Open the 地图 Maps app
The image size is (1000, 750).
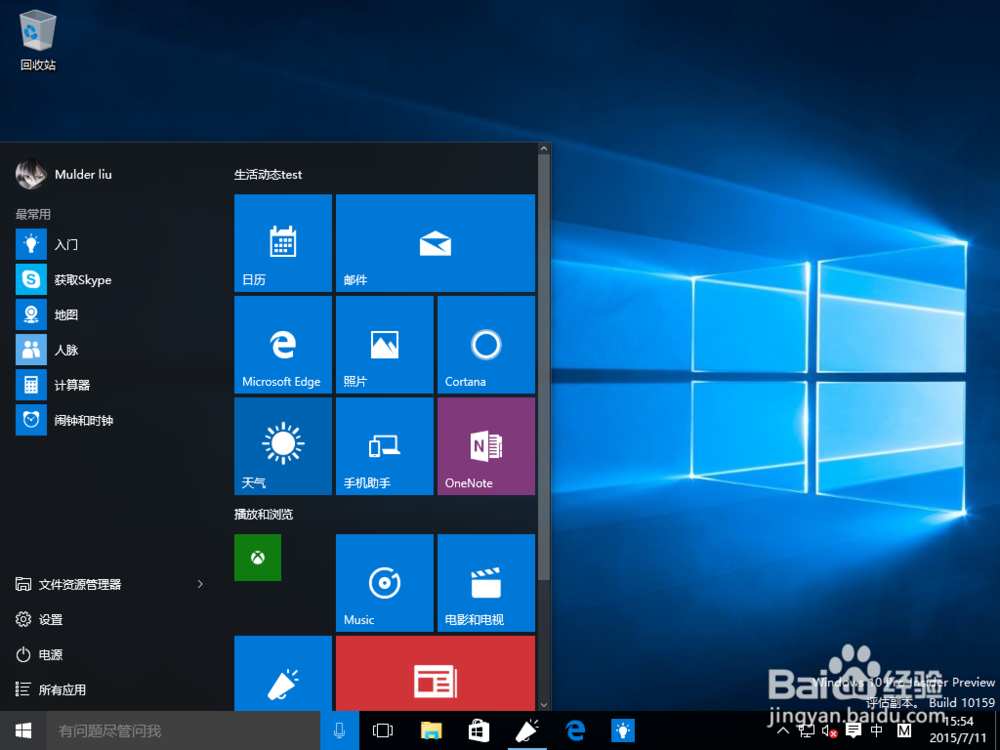[x=47, y=314]
